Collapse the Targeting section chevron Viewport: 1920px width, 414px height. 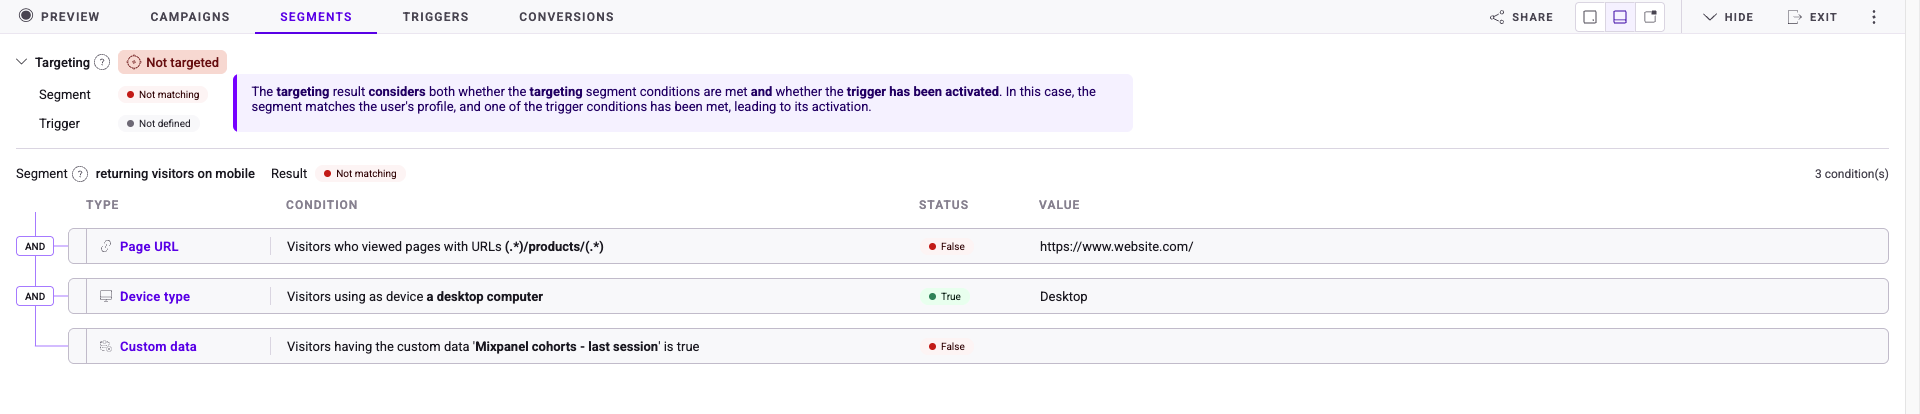click(22, 62)
